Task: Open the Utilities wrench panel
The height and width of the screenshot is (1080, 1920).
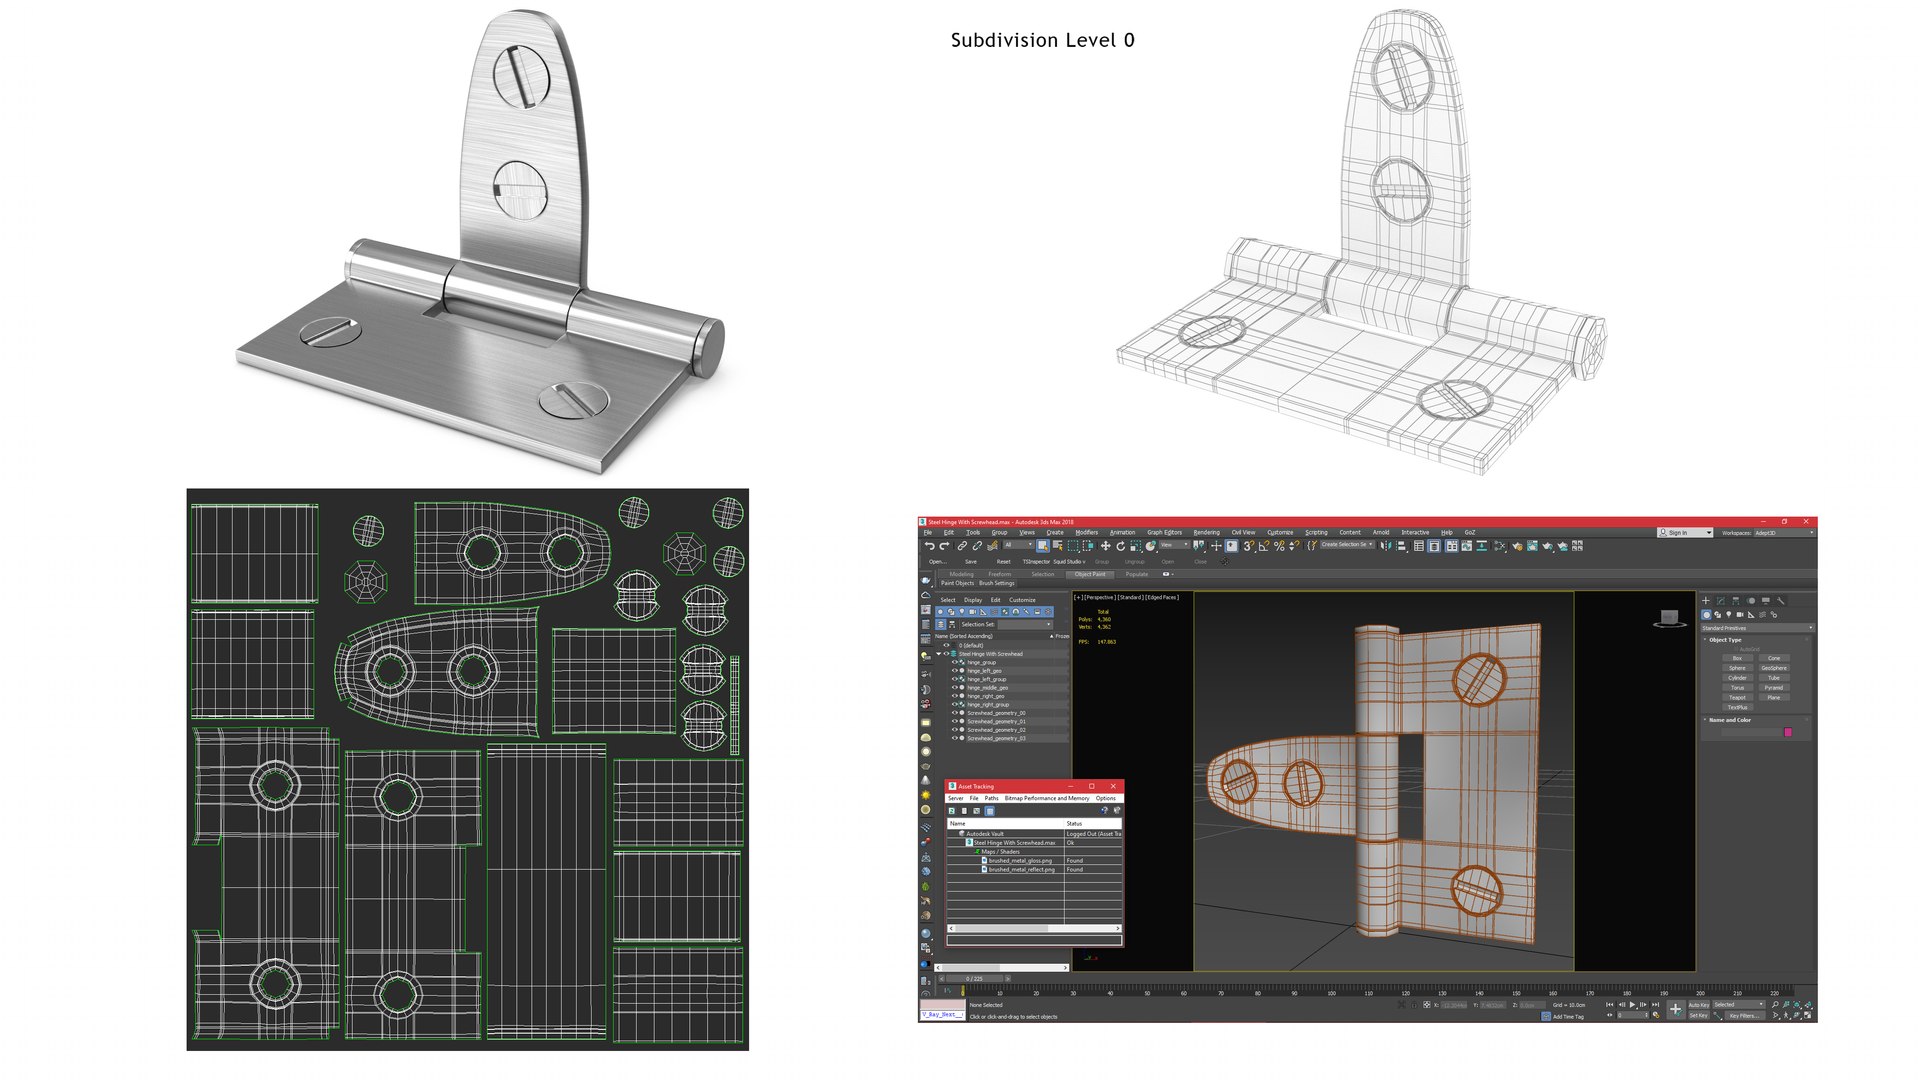Action: tap(1781, 601)
